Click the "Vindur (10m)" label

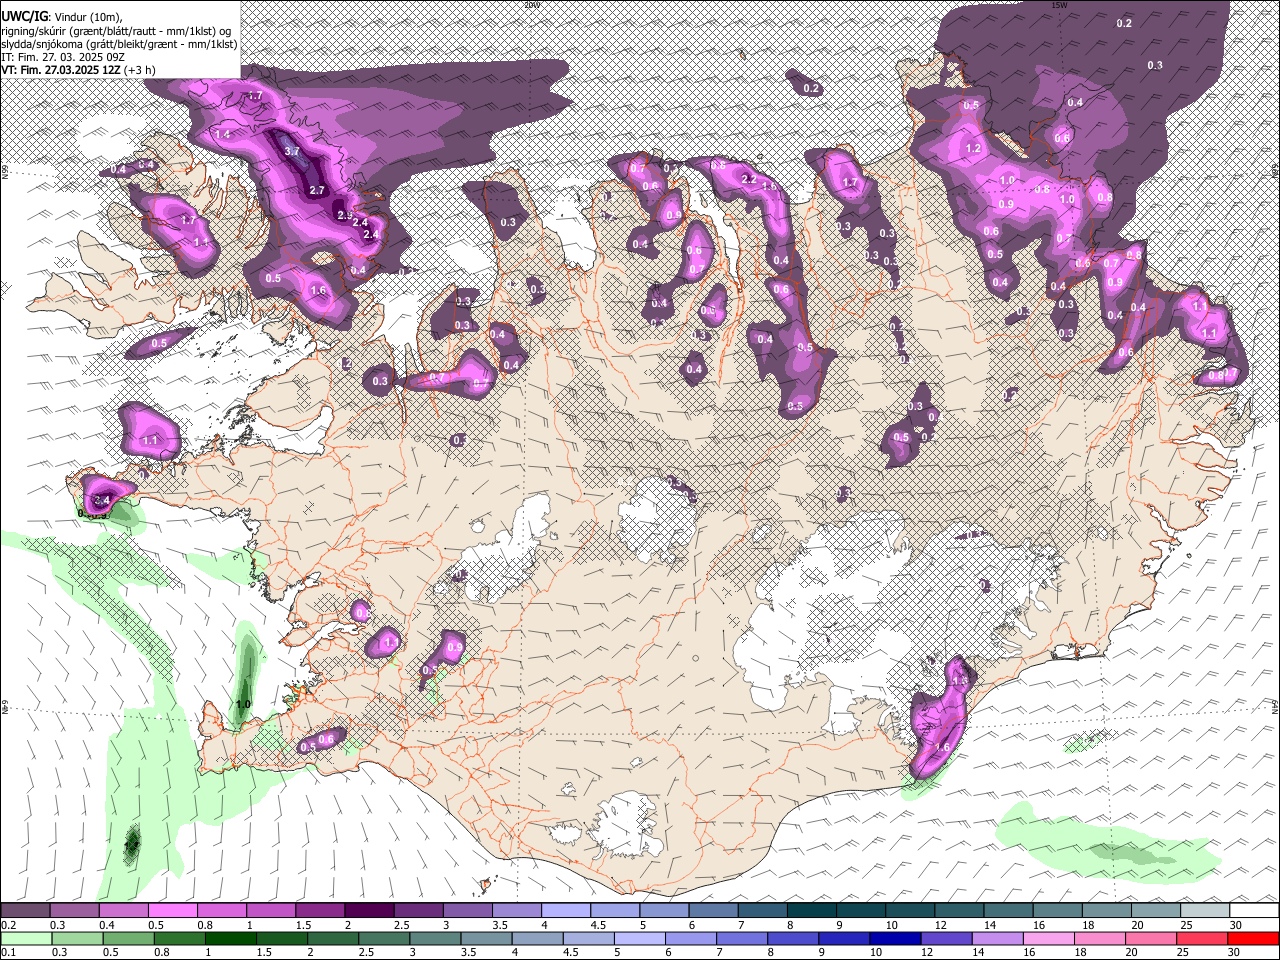(86, 16)
